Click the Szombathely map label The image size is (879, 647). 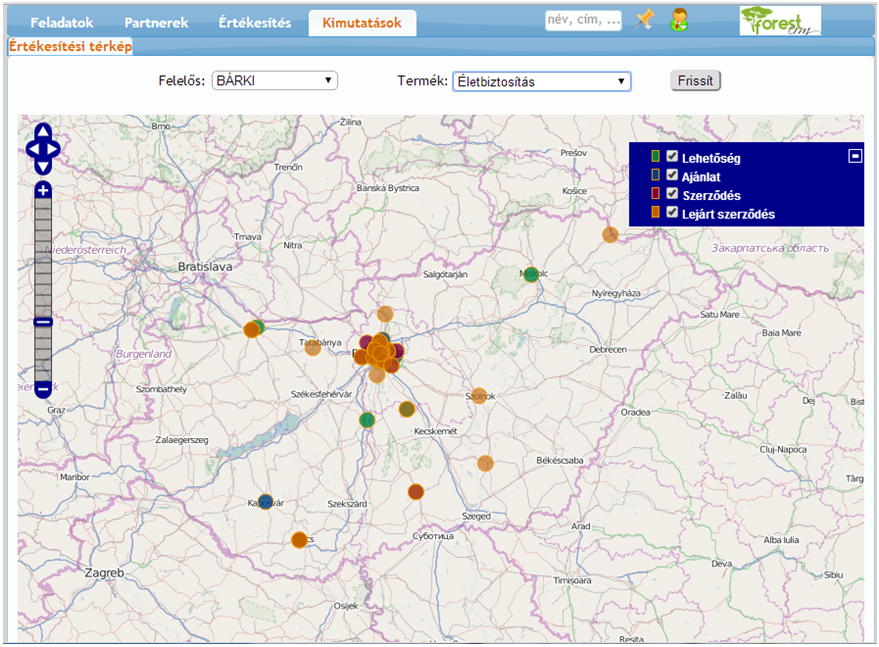coord(161,389)
